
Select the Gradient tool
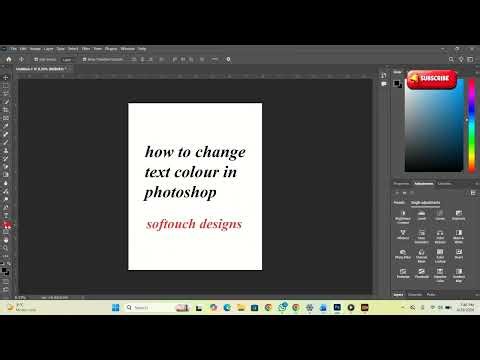click(x=6, y=175)
